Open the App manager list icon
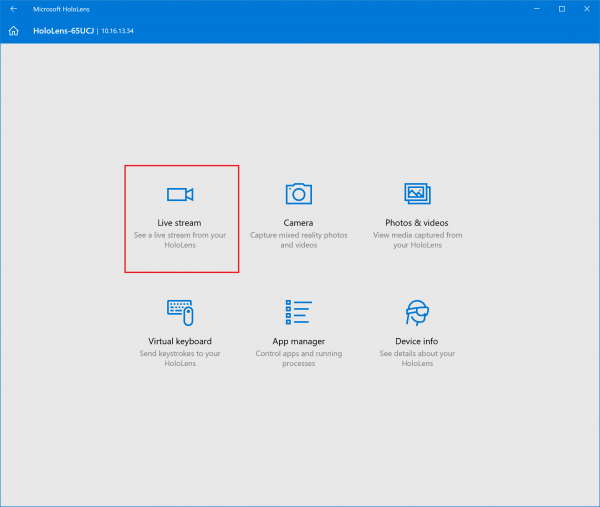This screenshot has width=600, height=507. coord(298,312)
